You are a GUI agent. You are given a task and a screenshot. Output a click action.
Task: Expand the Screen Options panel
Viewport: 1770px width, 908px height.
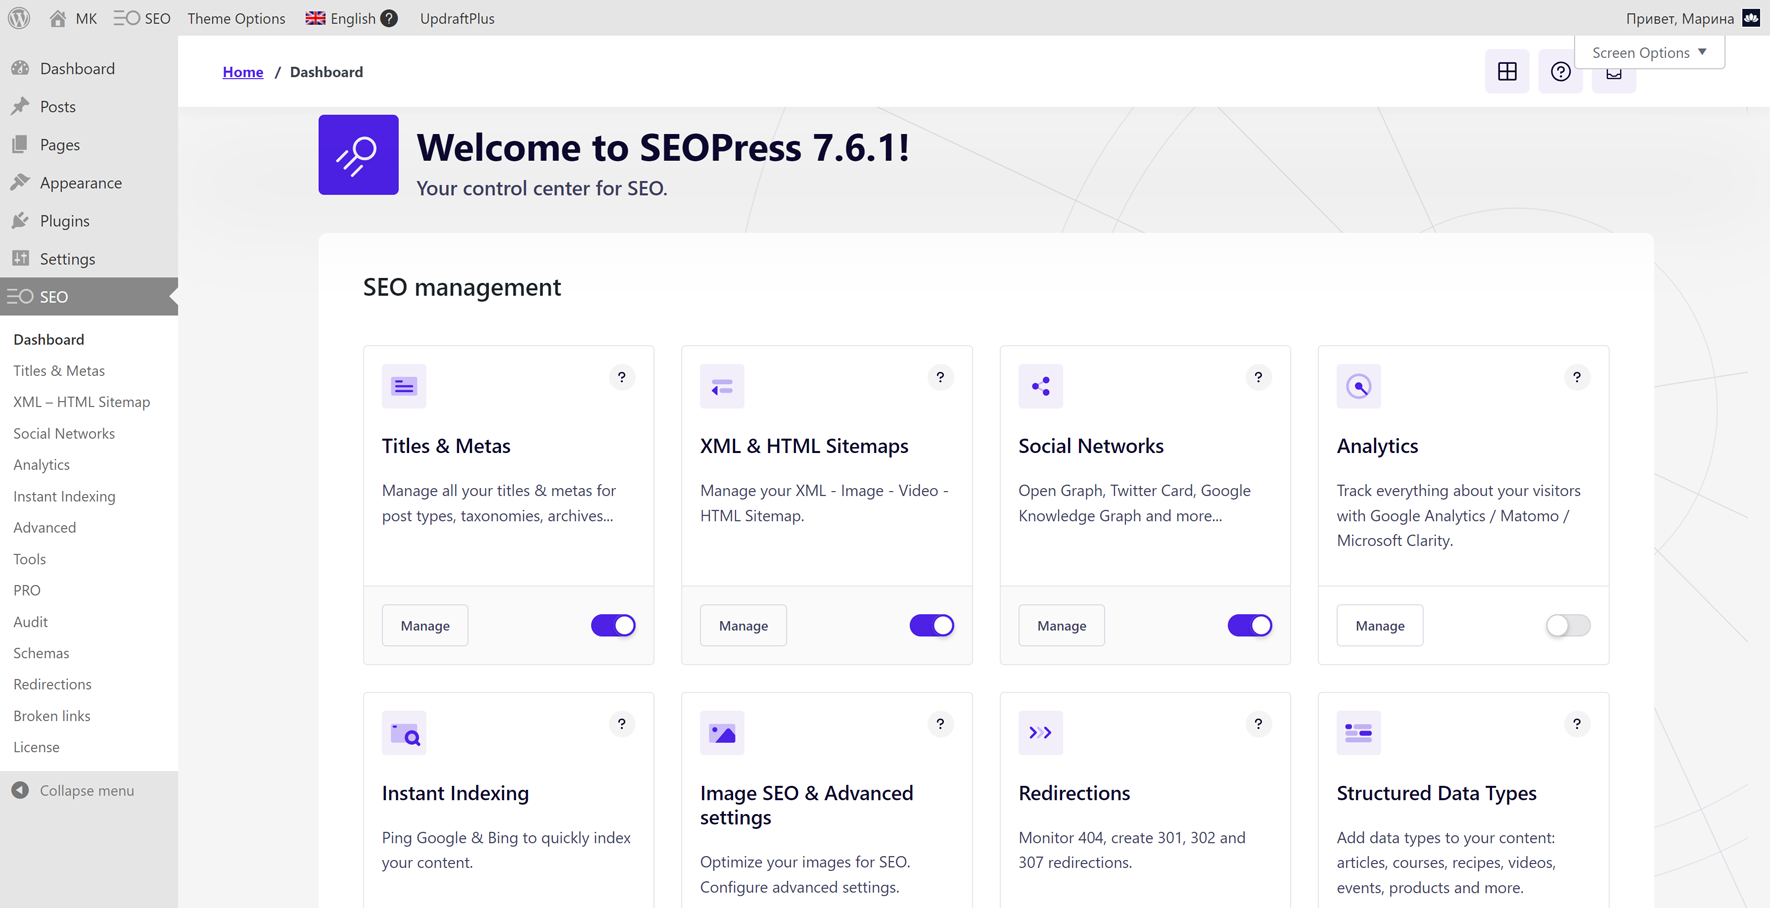pyautogui.click(x=1649, y=52)
